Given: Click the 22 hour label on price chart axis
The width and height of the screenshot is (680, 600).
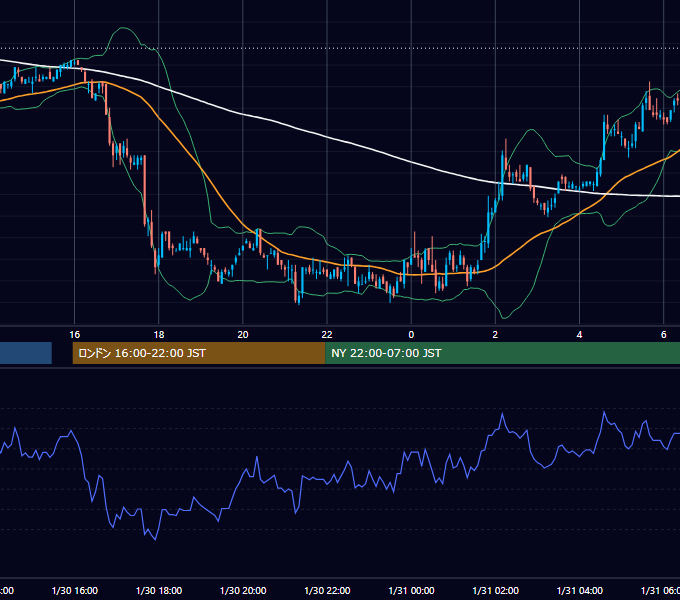Looking at the screenshot, I should [327, 334].
